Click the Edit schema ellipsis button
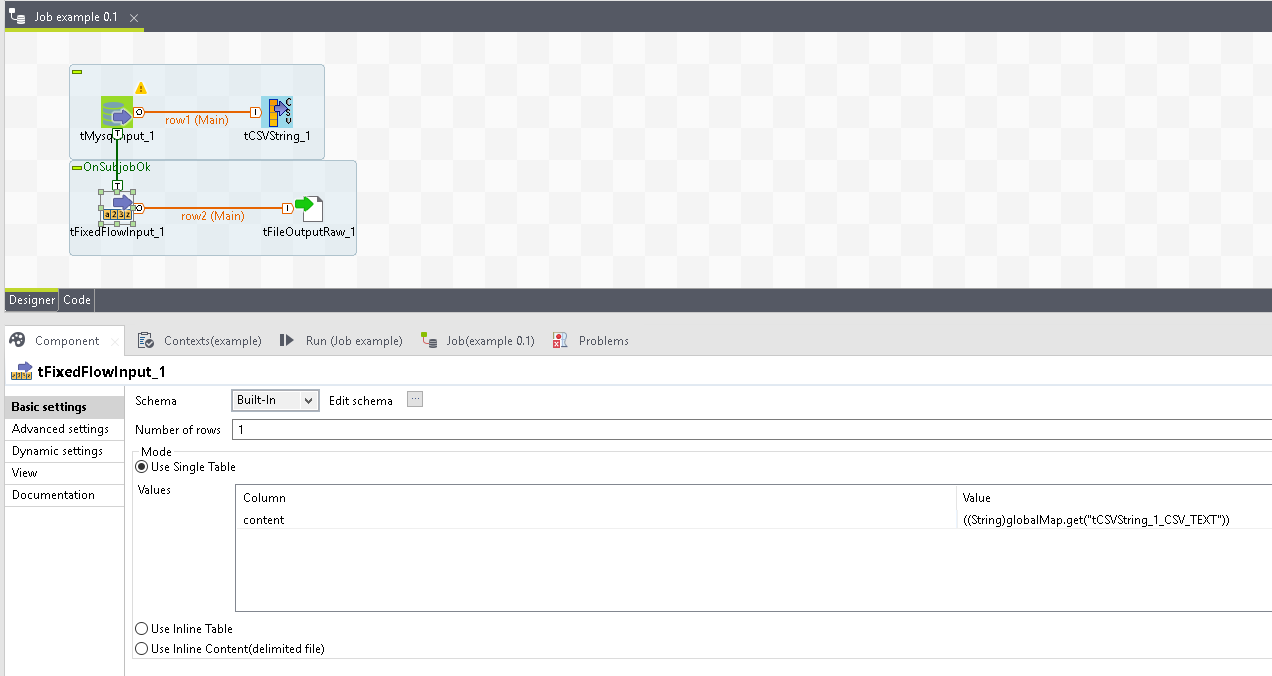Image resolution: width=1272 pixels, height=676 pixels. (x=415, y=400)
